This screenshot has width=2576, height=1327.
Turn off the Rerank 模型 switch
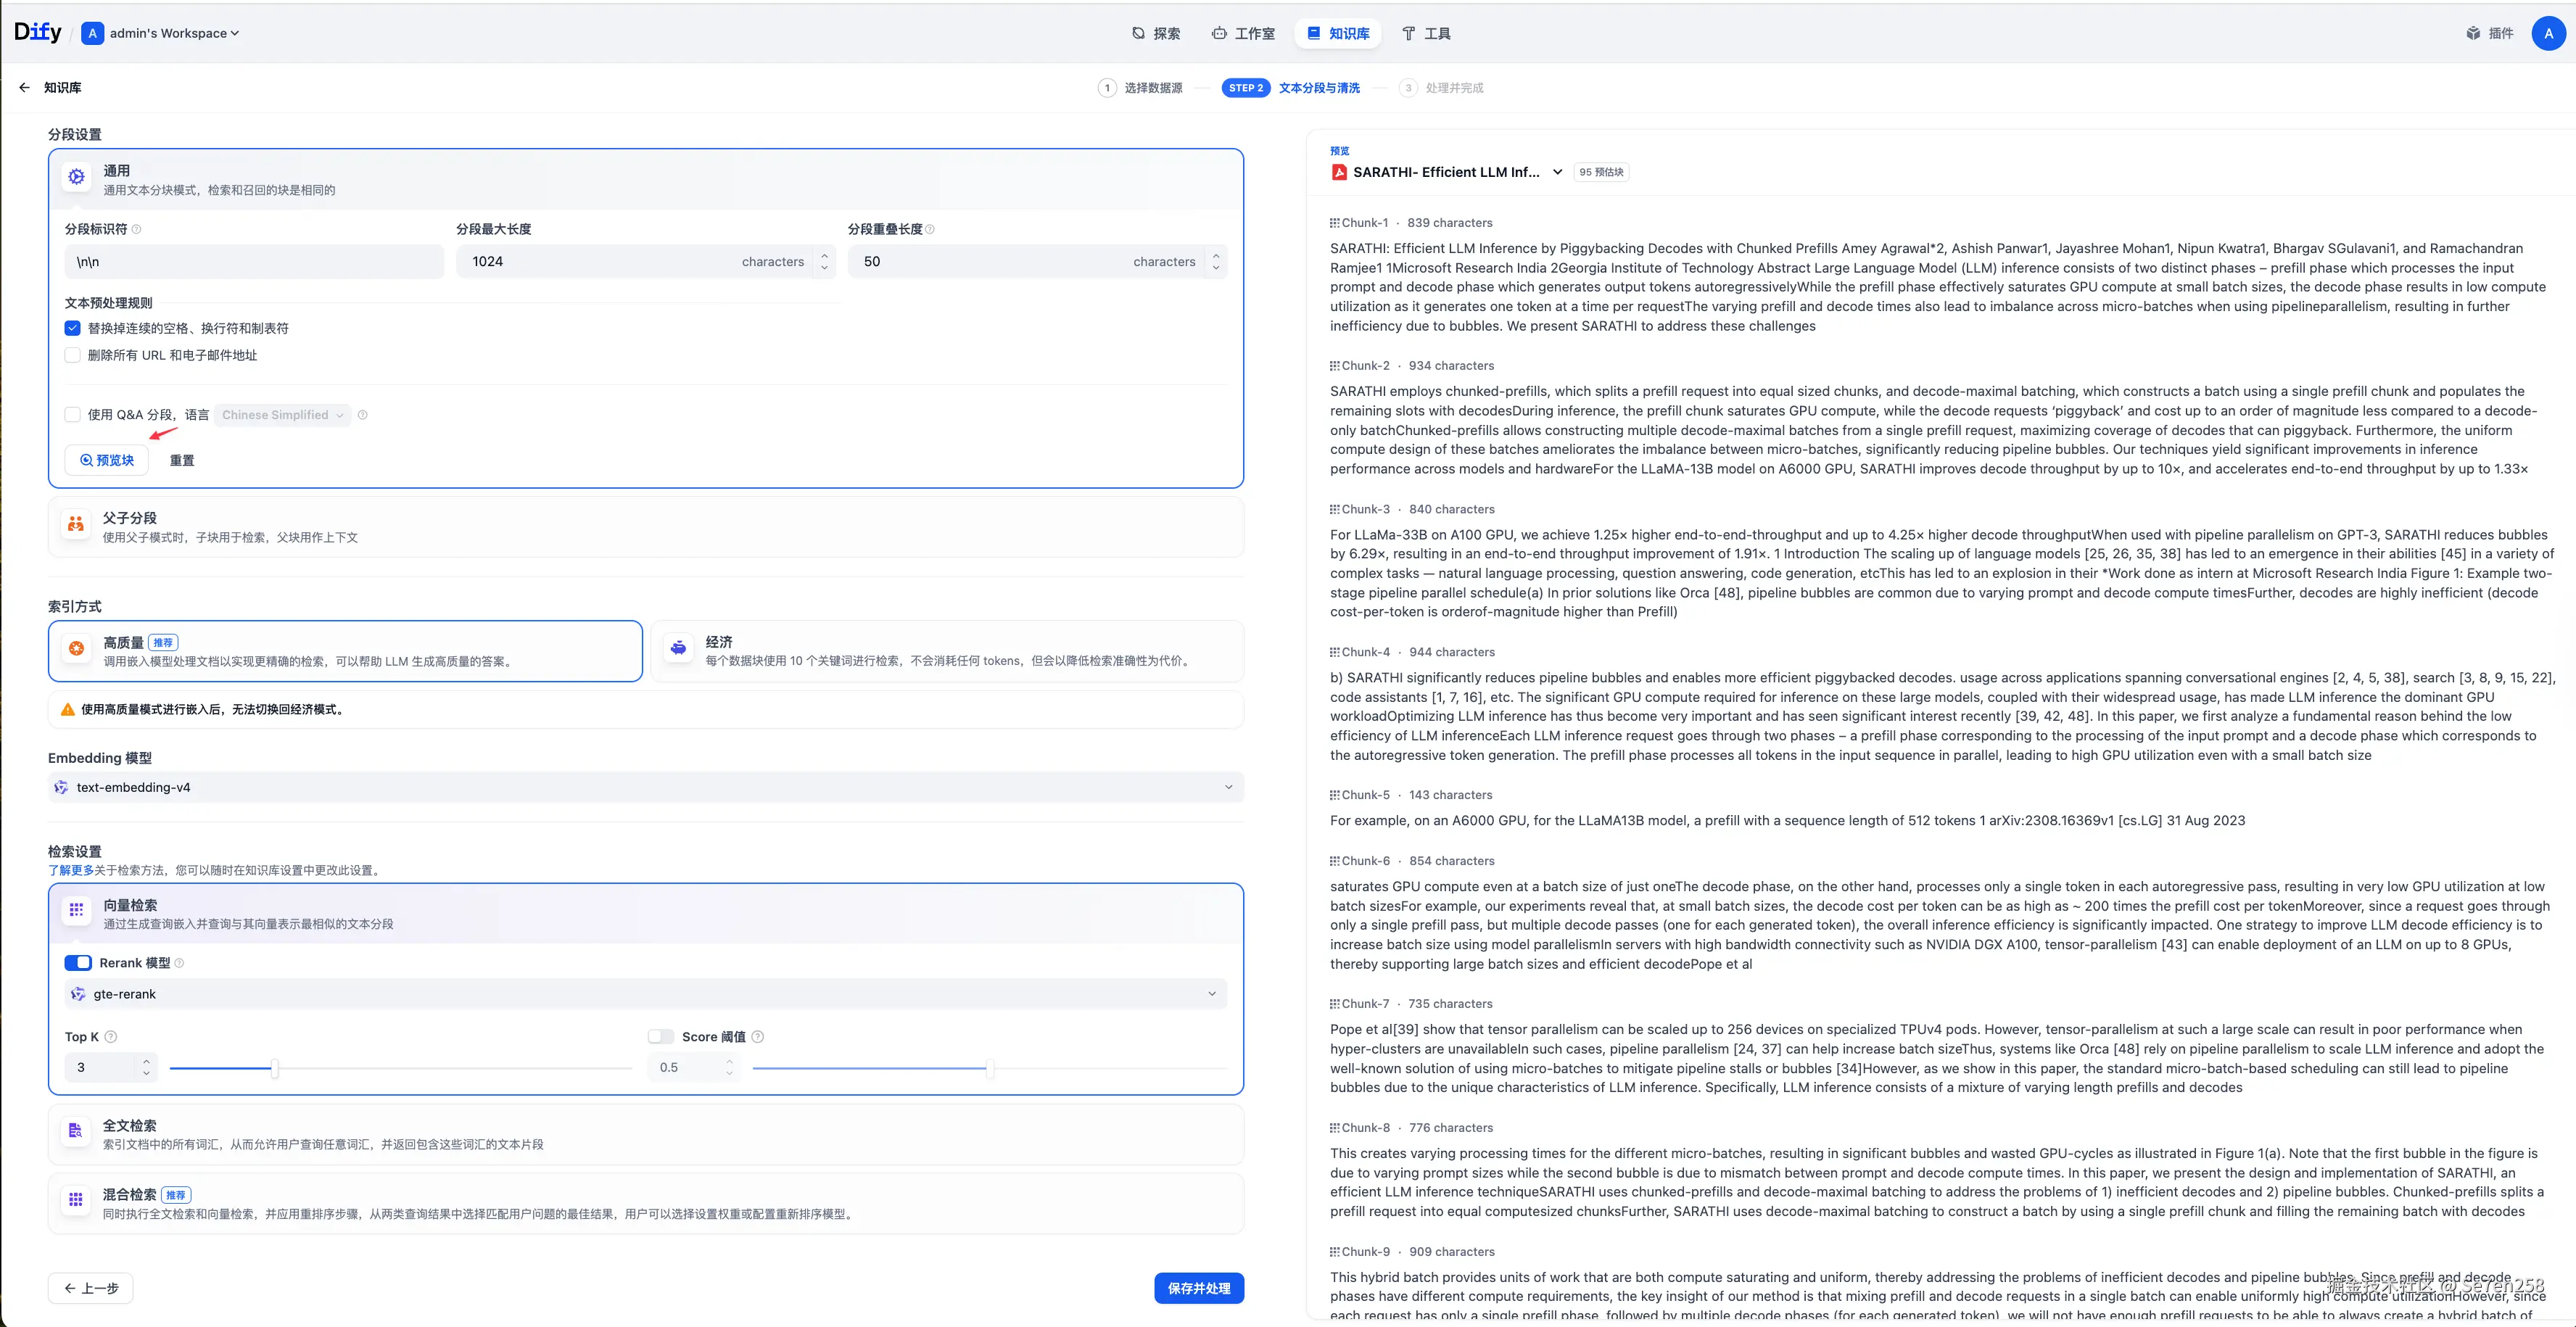coord(78,963)
